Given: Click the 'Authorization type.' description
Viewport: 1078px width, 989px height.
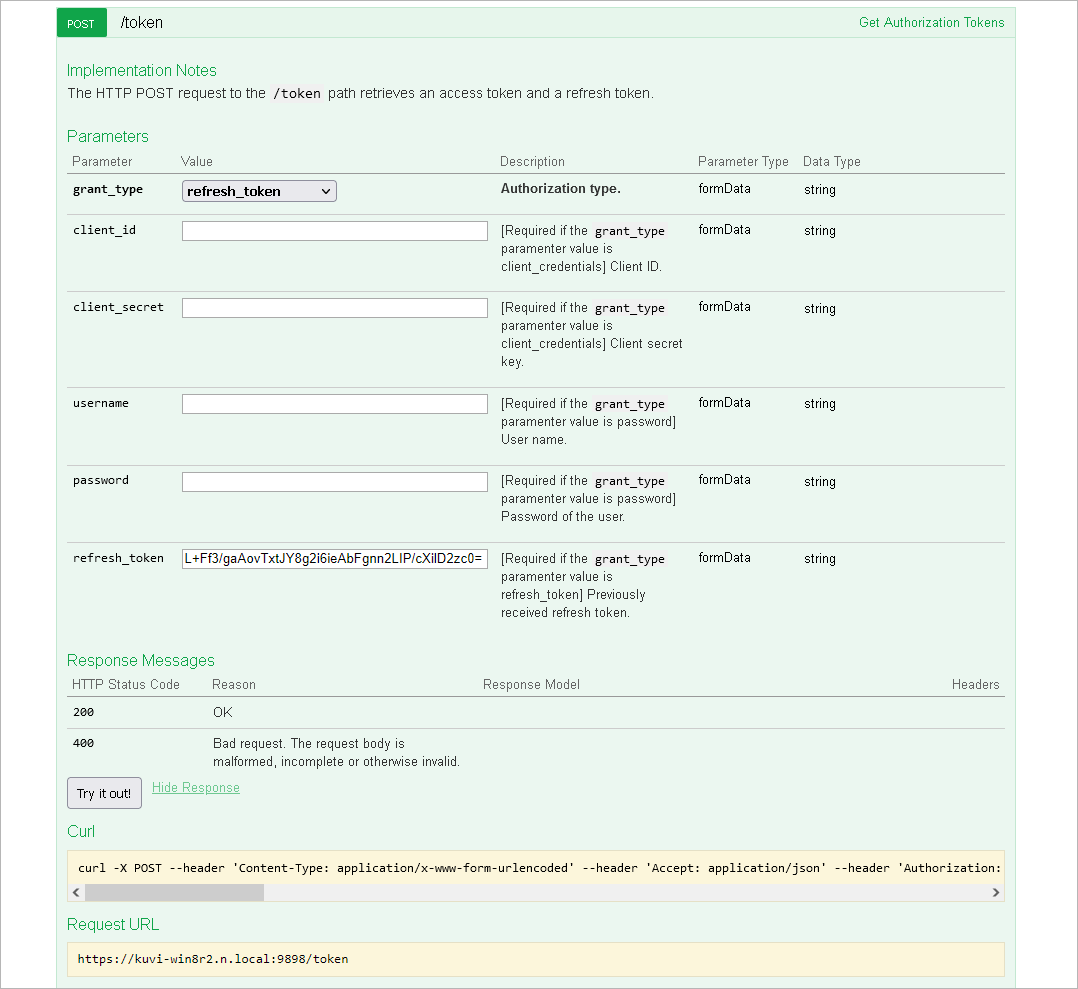Looking at the screenshot, I should 561,189.
